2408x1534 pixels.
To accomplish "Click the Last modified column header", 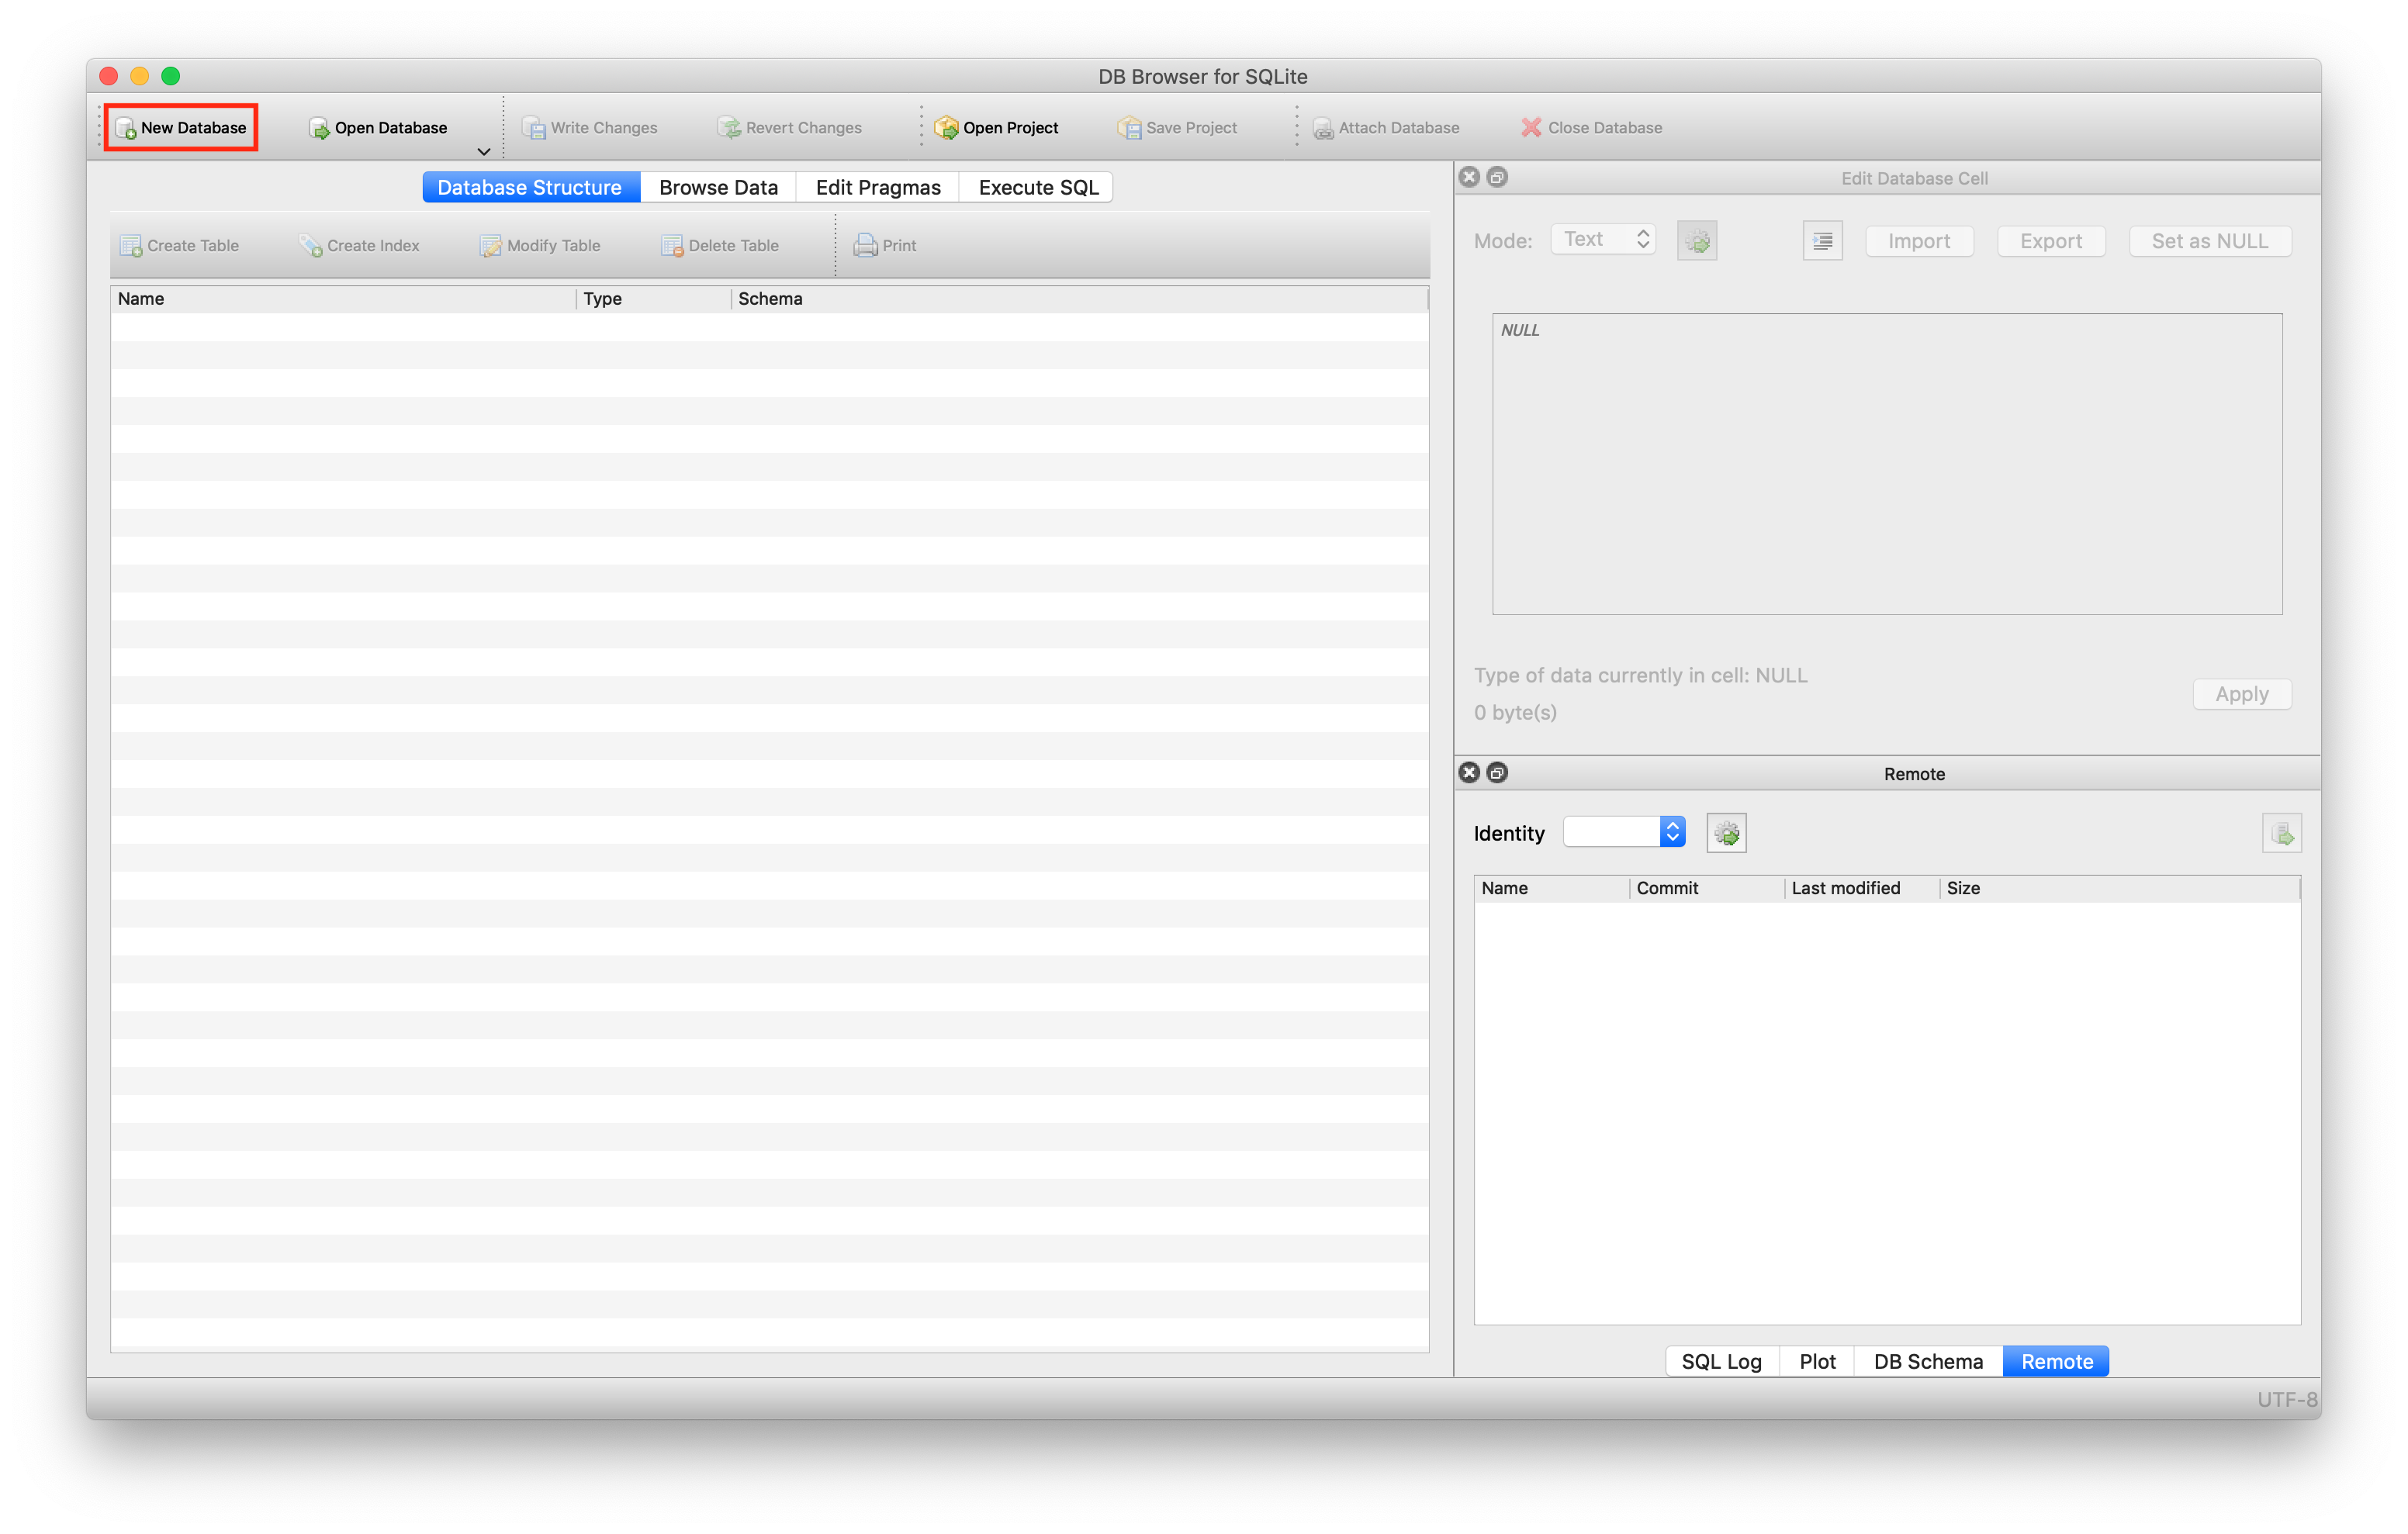I will point(1862,888).
